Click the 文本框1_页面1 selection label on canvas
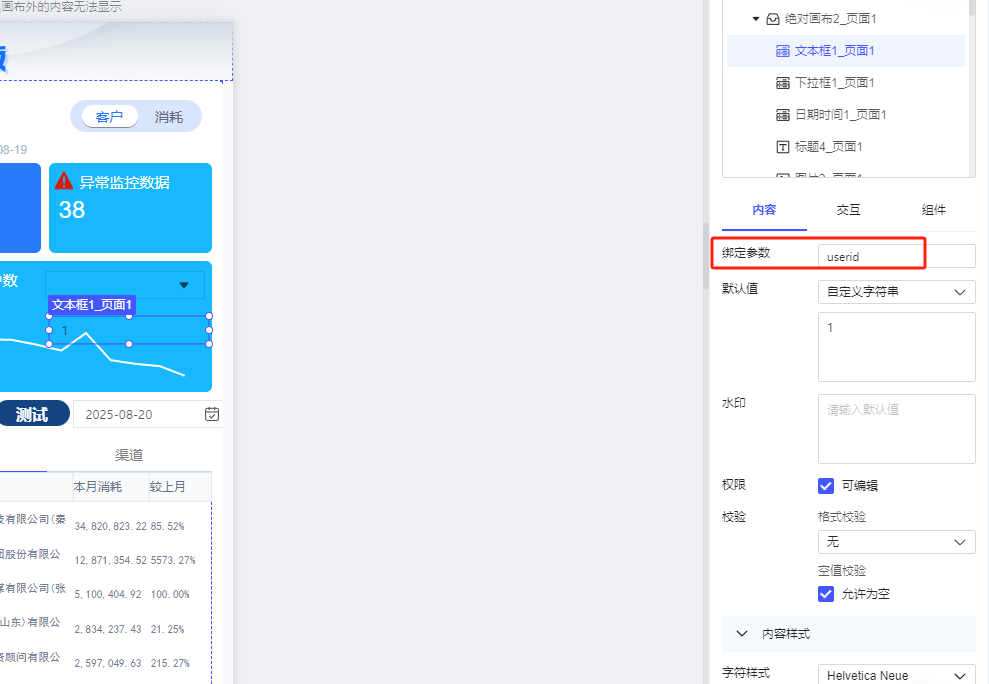 92,305
